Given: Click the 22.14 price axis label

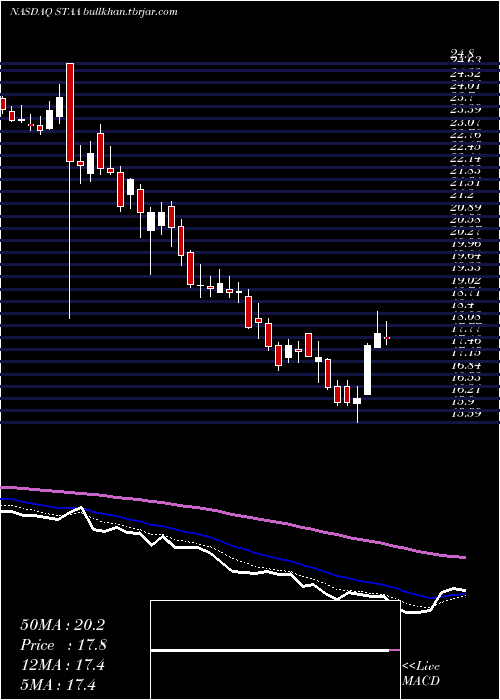Looking at the screenshot, I should coord(465,158).
